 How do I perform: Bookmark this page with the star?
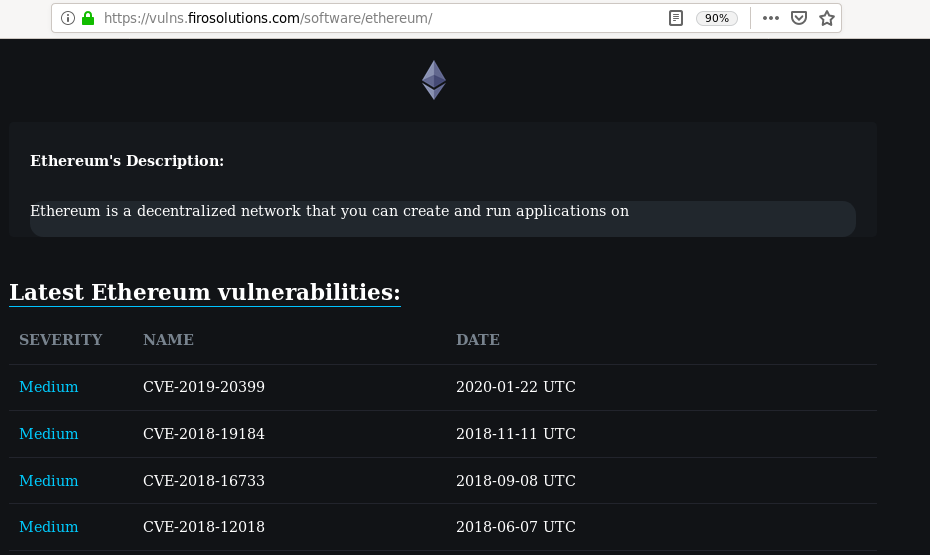pyautogui.click(x=827, y=18)
